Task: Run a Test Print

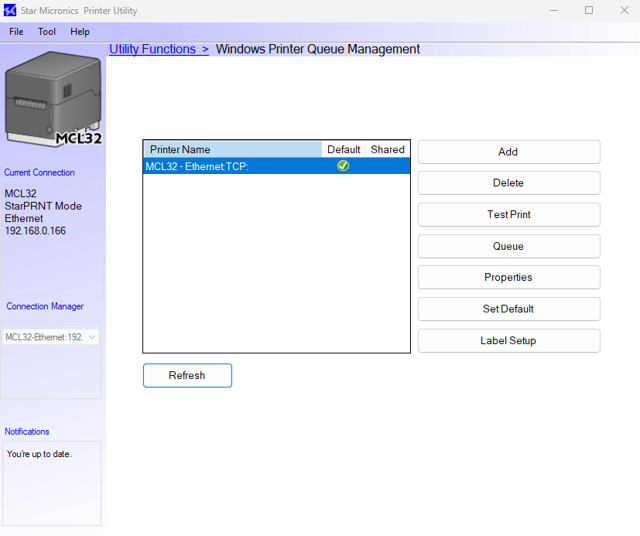Action: (x=508, y=215)
